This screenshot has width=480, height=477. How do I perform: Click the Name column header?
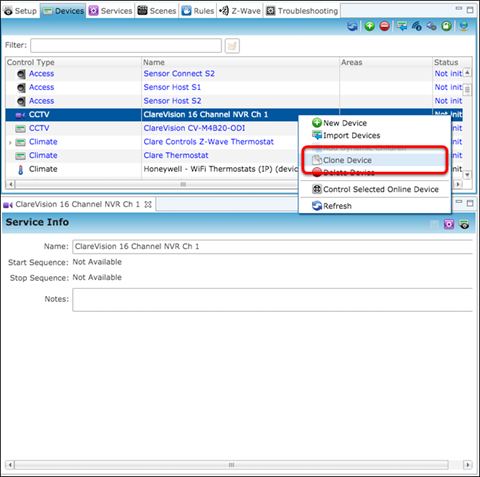[240, 62]
